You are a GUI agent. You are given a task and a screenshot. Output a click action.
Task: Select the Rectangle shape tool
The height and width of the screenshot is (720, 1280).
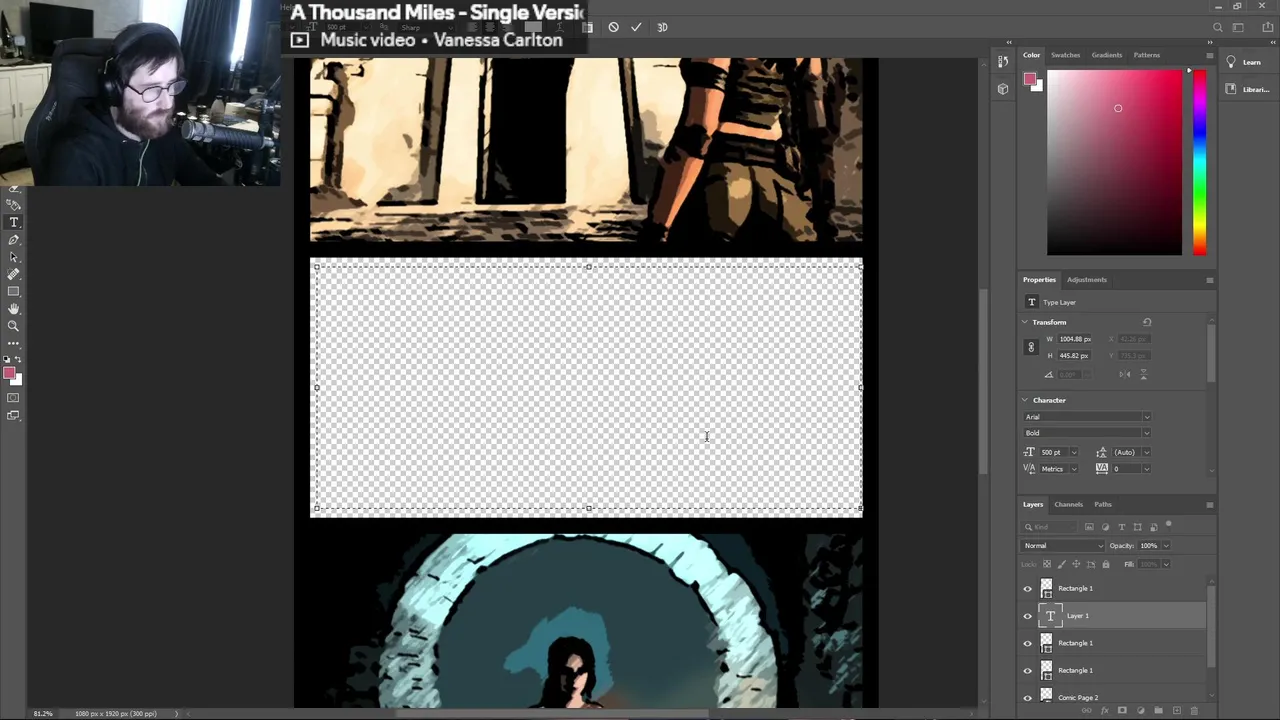(14, 291)
